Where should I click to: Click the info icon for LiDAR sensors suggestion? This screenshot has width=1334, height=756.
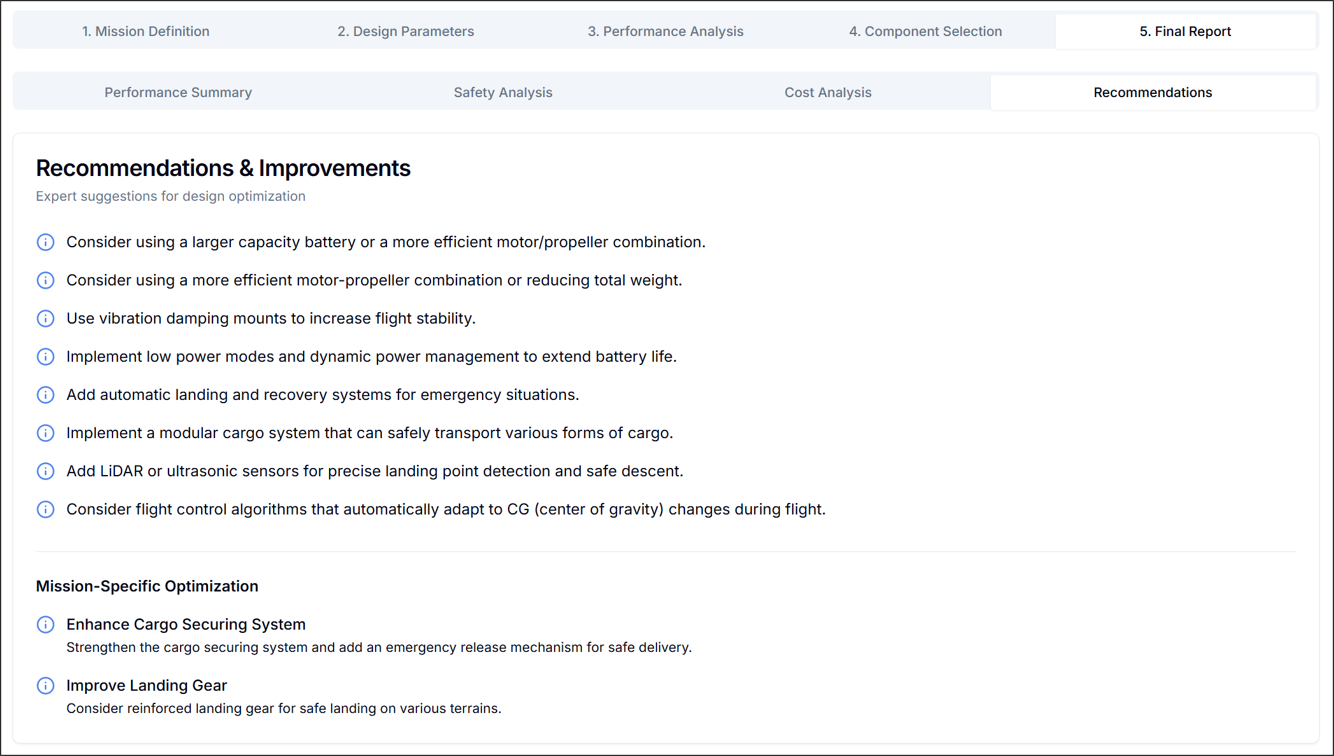click(45, 470)
